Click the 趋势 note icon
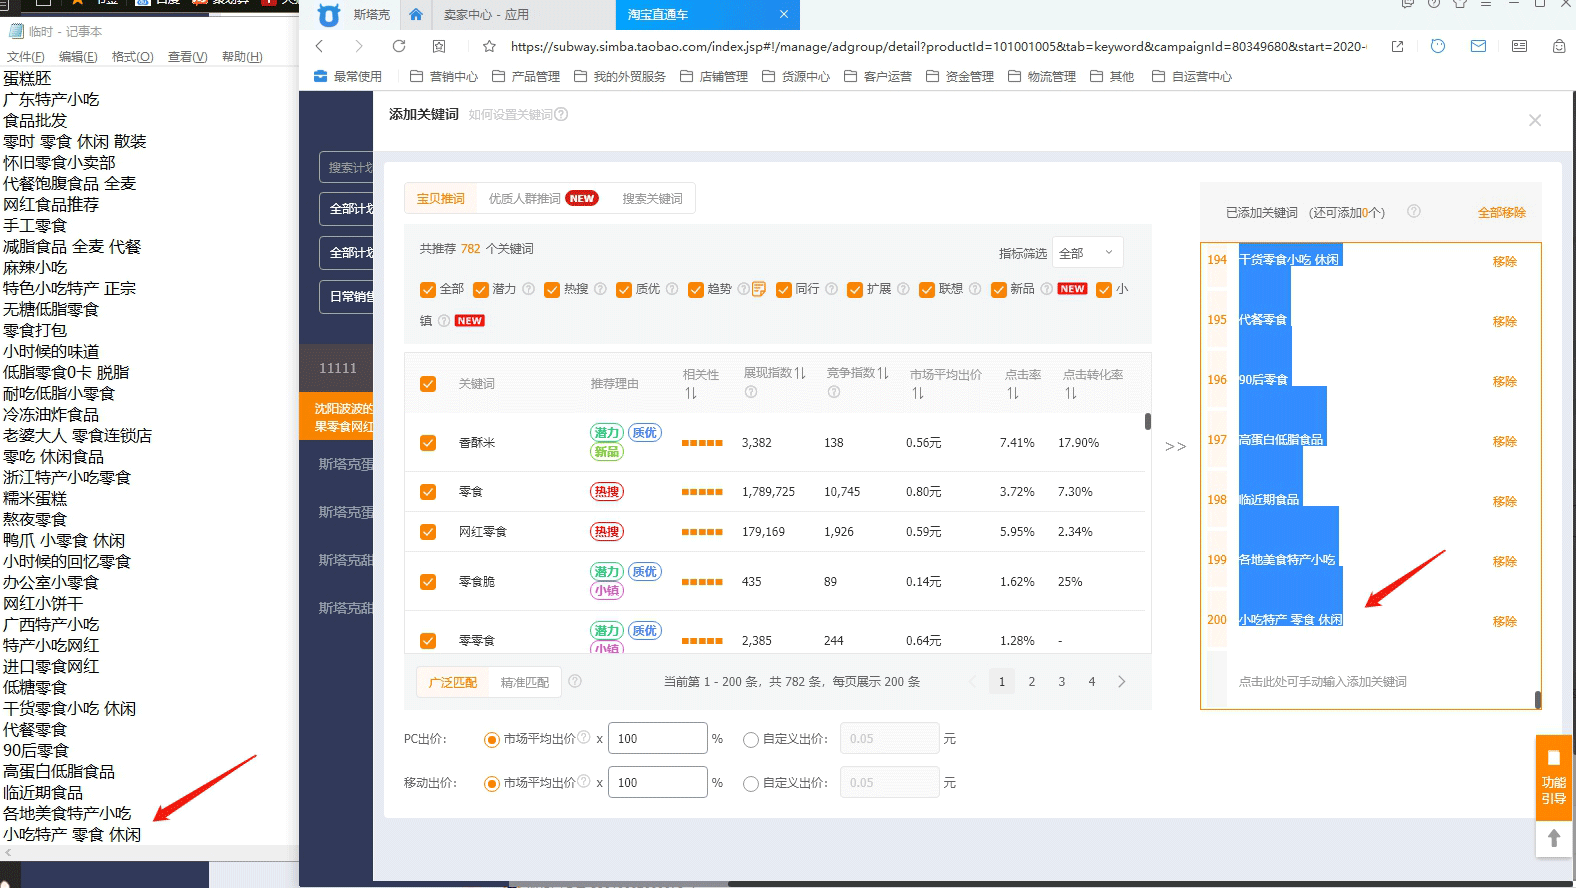 (759, 289)
